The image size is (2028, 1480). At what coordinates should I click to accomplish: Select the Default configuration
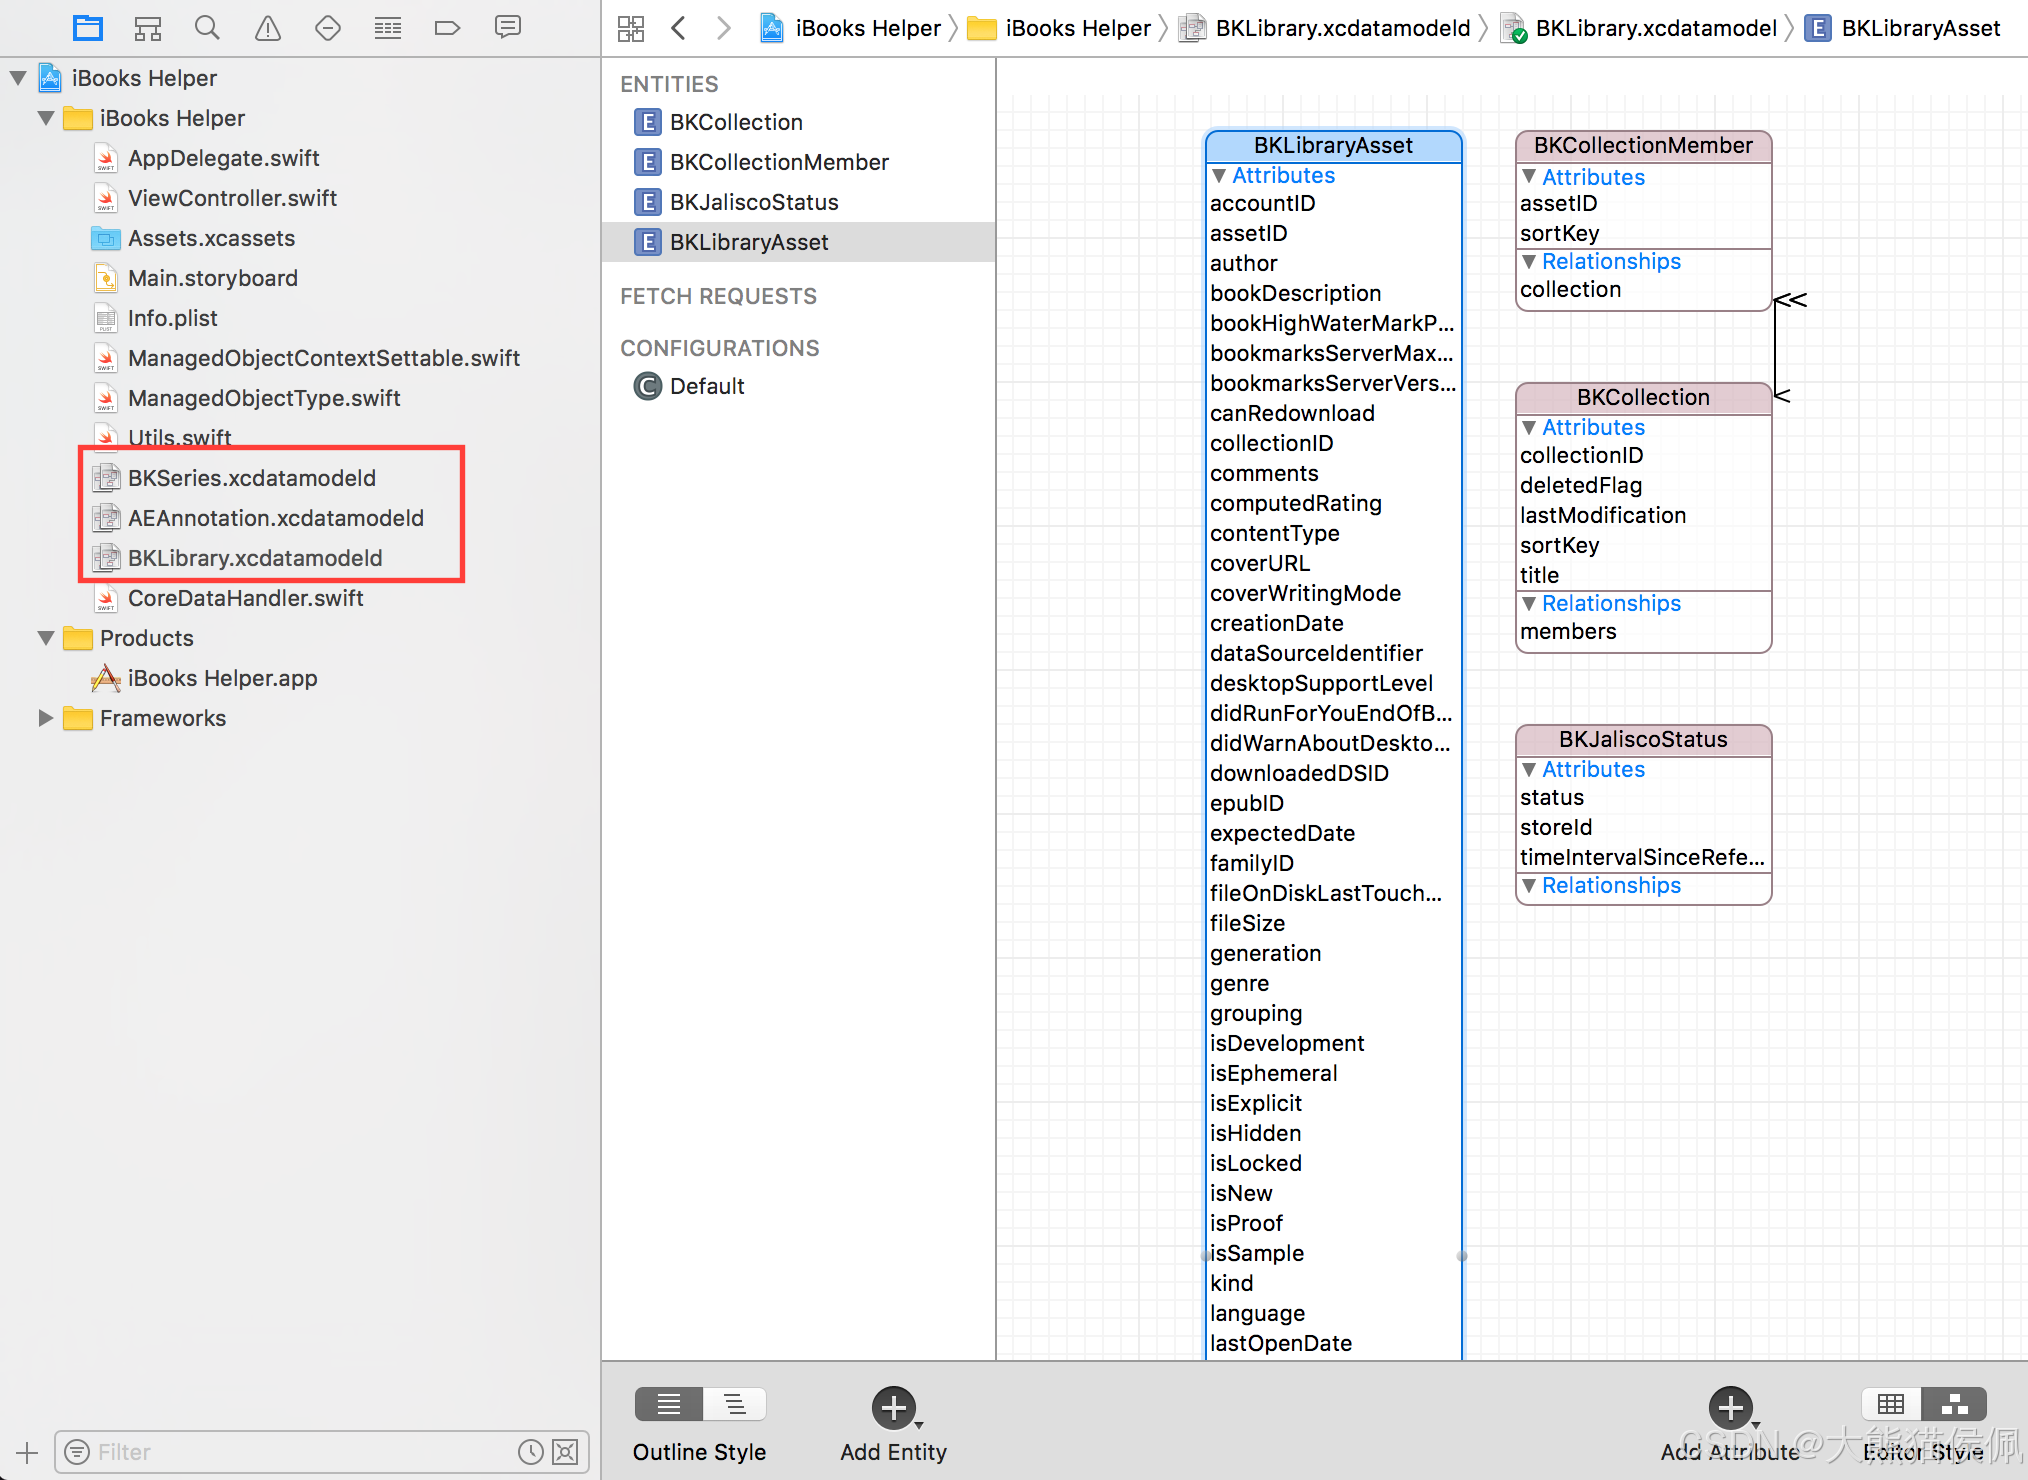tap(706, 386)
